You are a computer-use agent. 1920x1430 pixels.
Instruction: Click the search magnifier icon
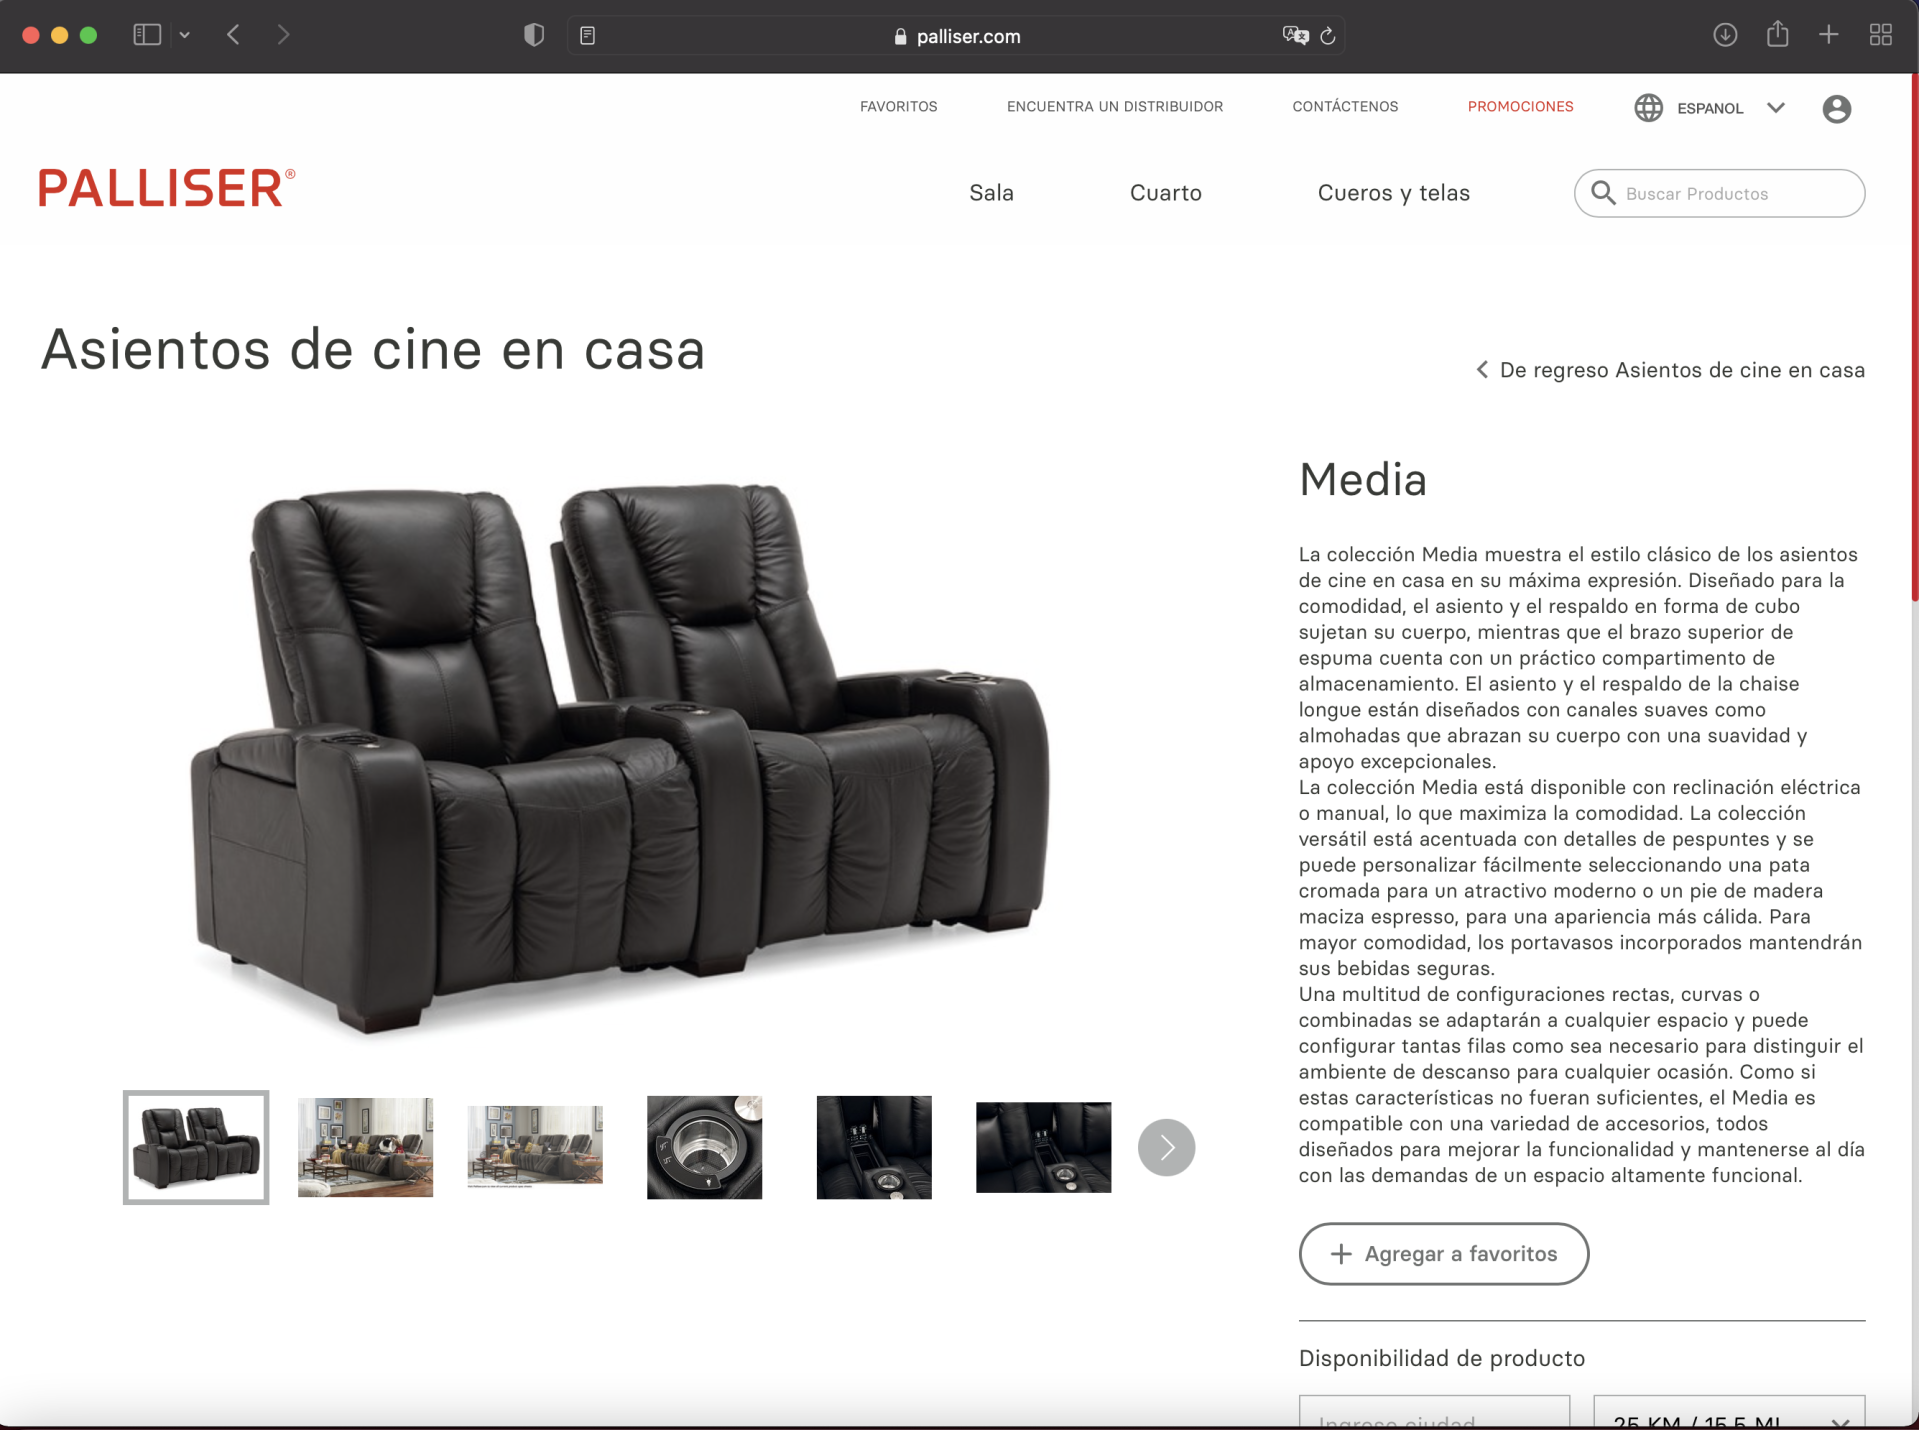coord(1603,193)
